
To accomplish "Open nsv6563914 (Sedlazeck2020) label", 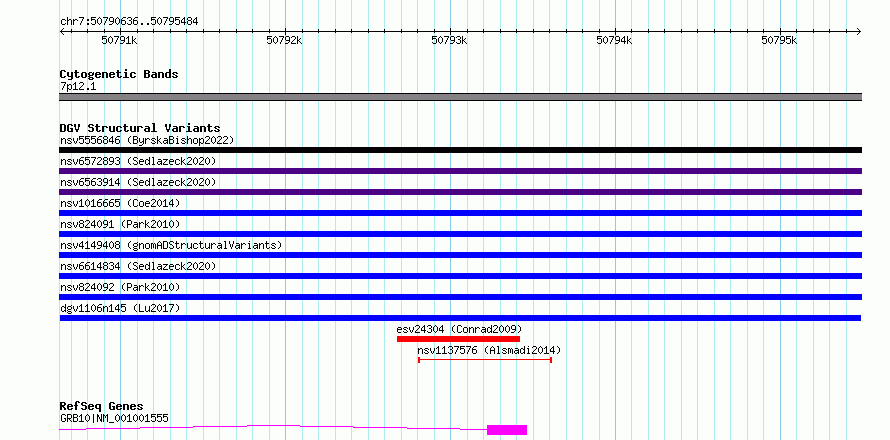I will 138,182.
